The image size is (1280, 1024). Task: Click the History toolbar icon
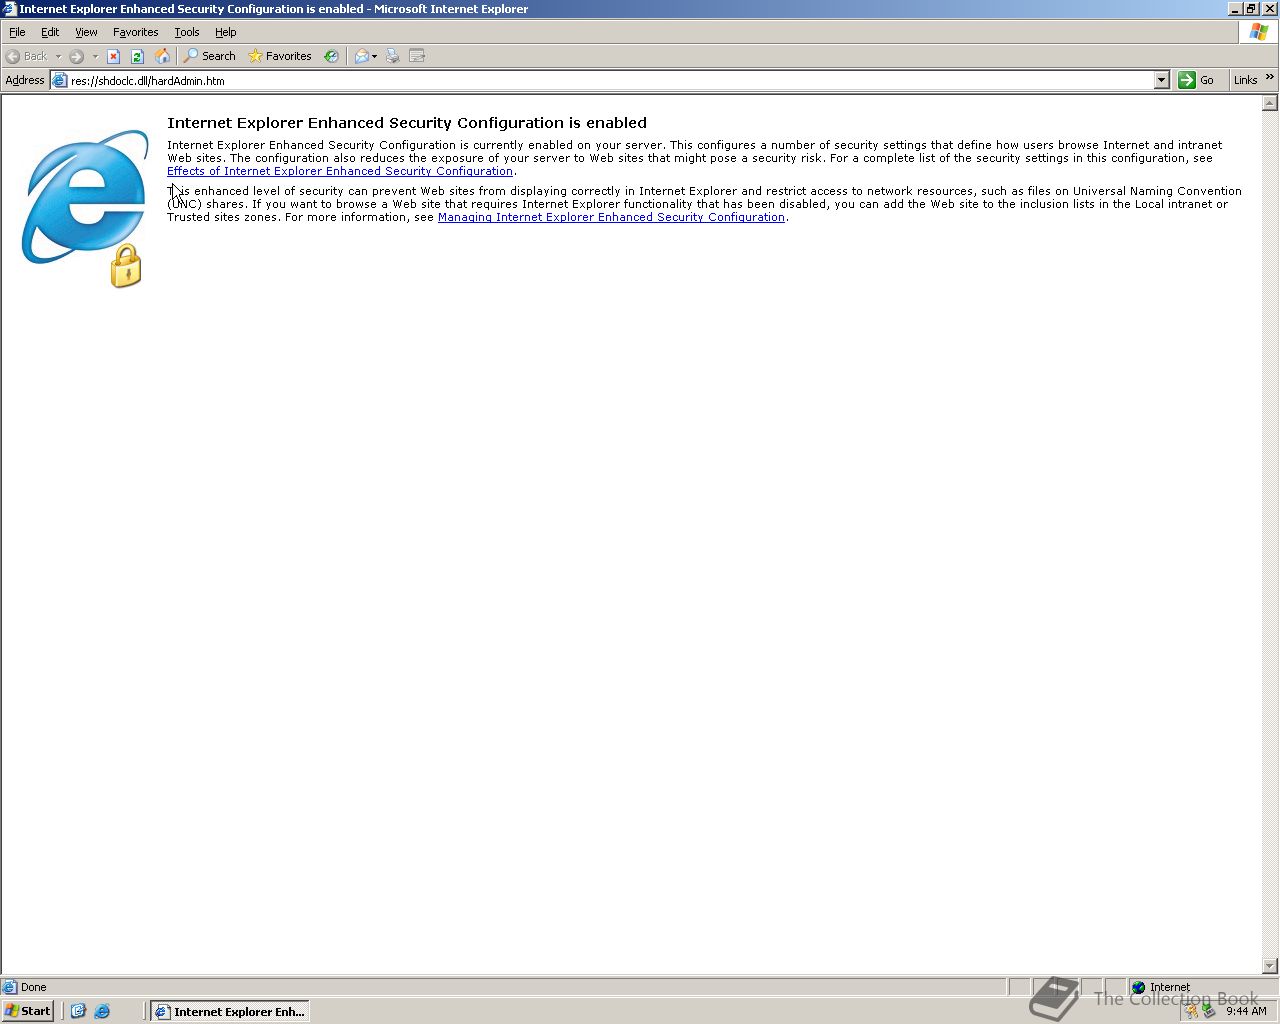[331, 56]
